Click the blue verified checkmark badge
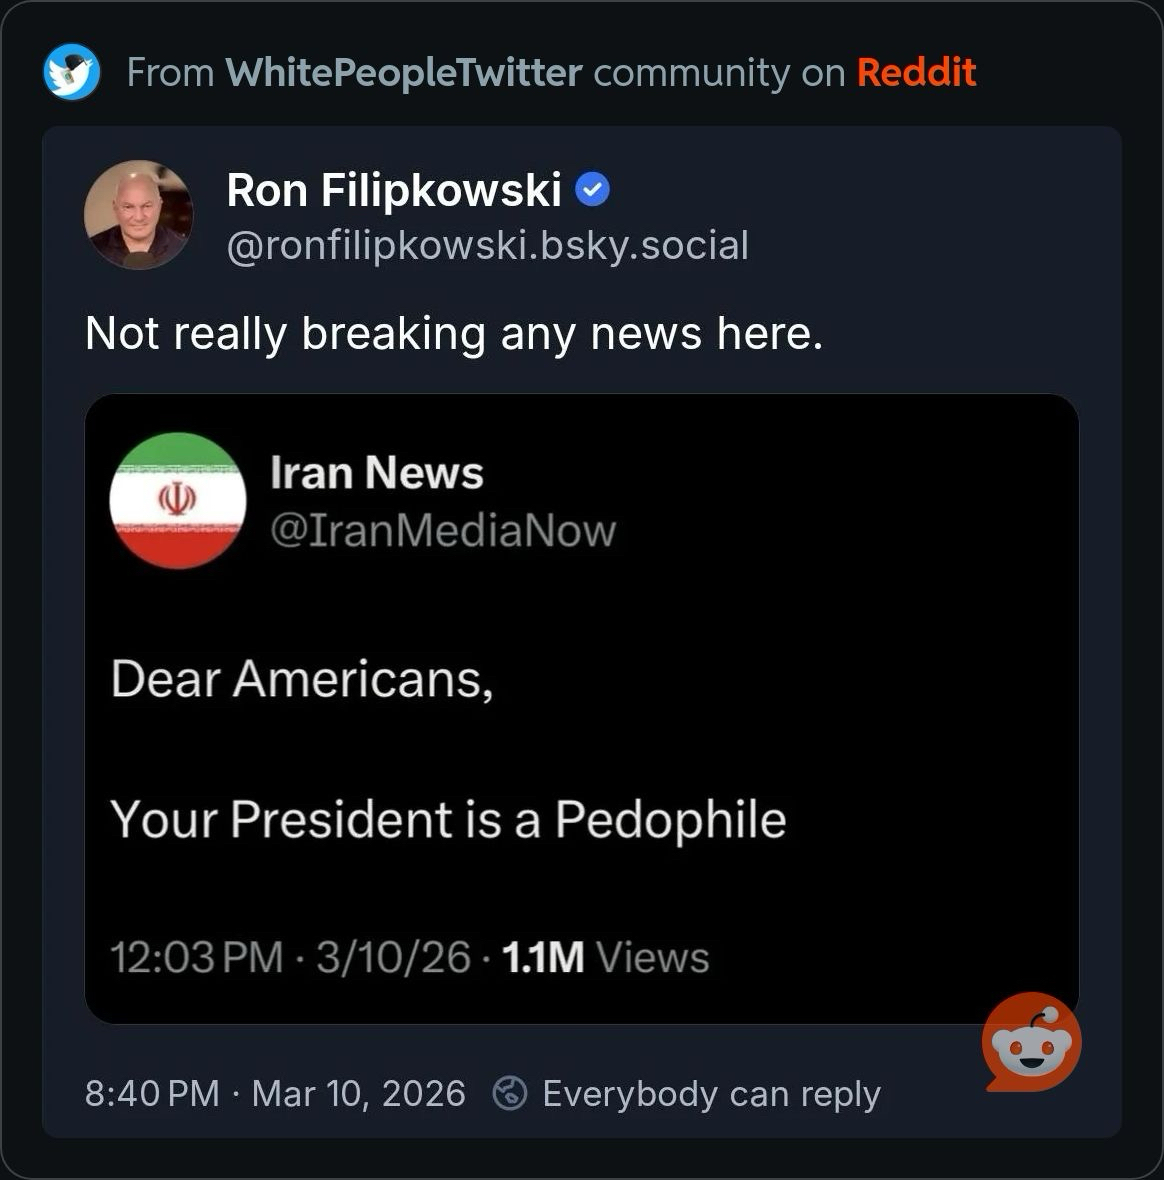The width and height of the screenshot is (1164, 1180). (594, 190)
